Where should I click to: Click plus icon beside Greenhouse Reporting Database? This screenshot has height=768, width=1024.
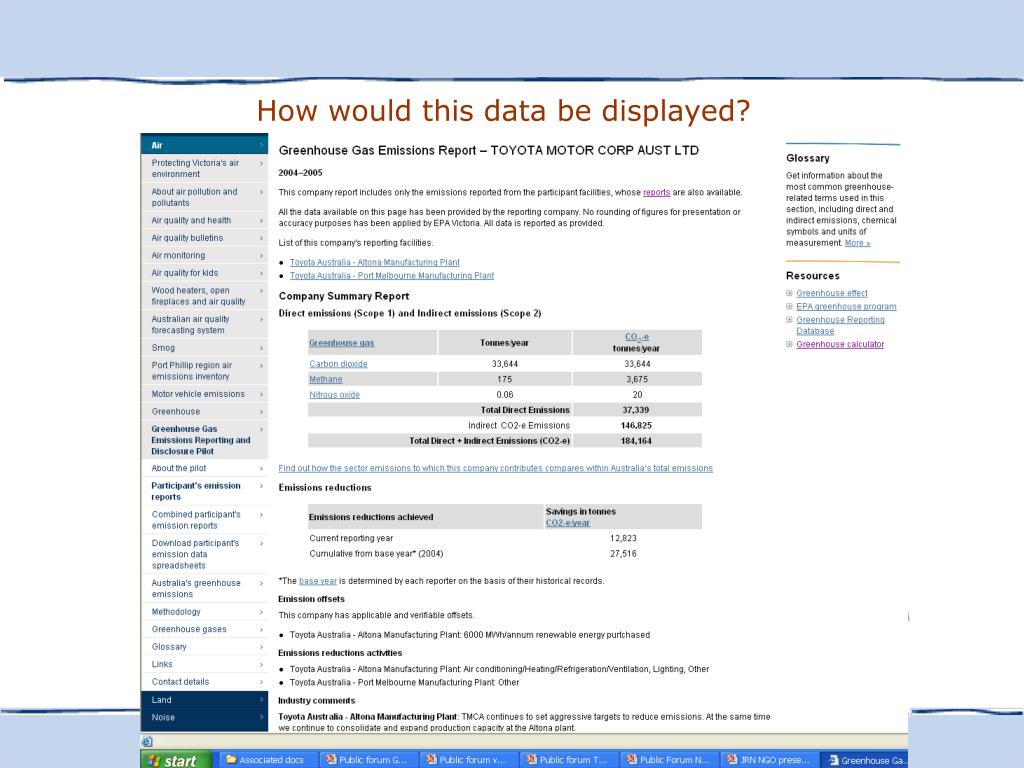[790, 320]
